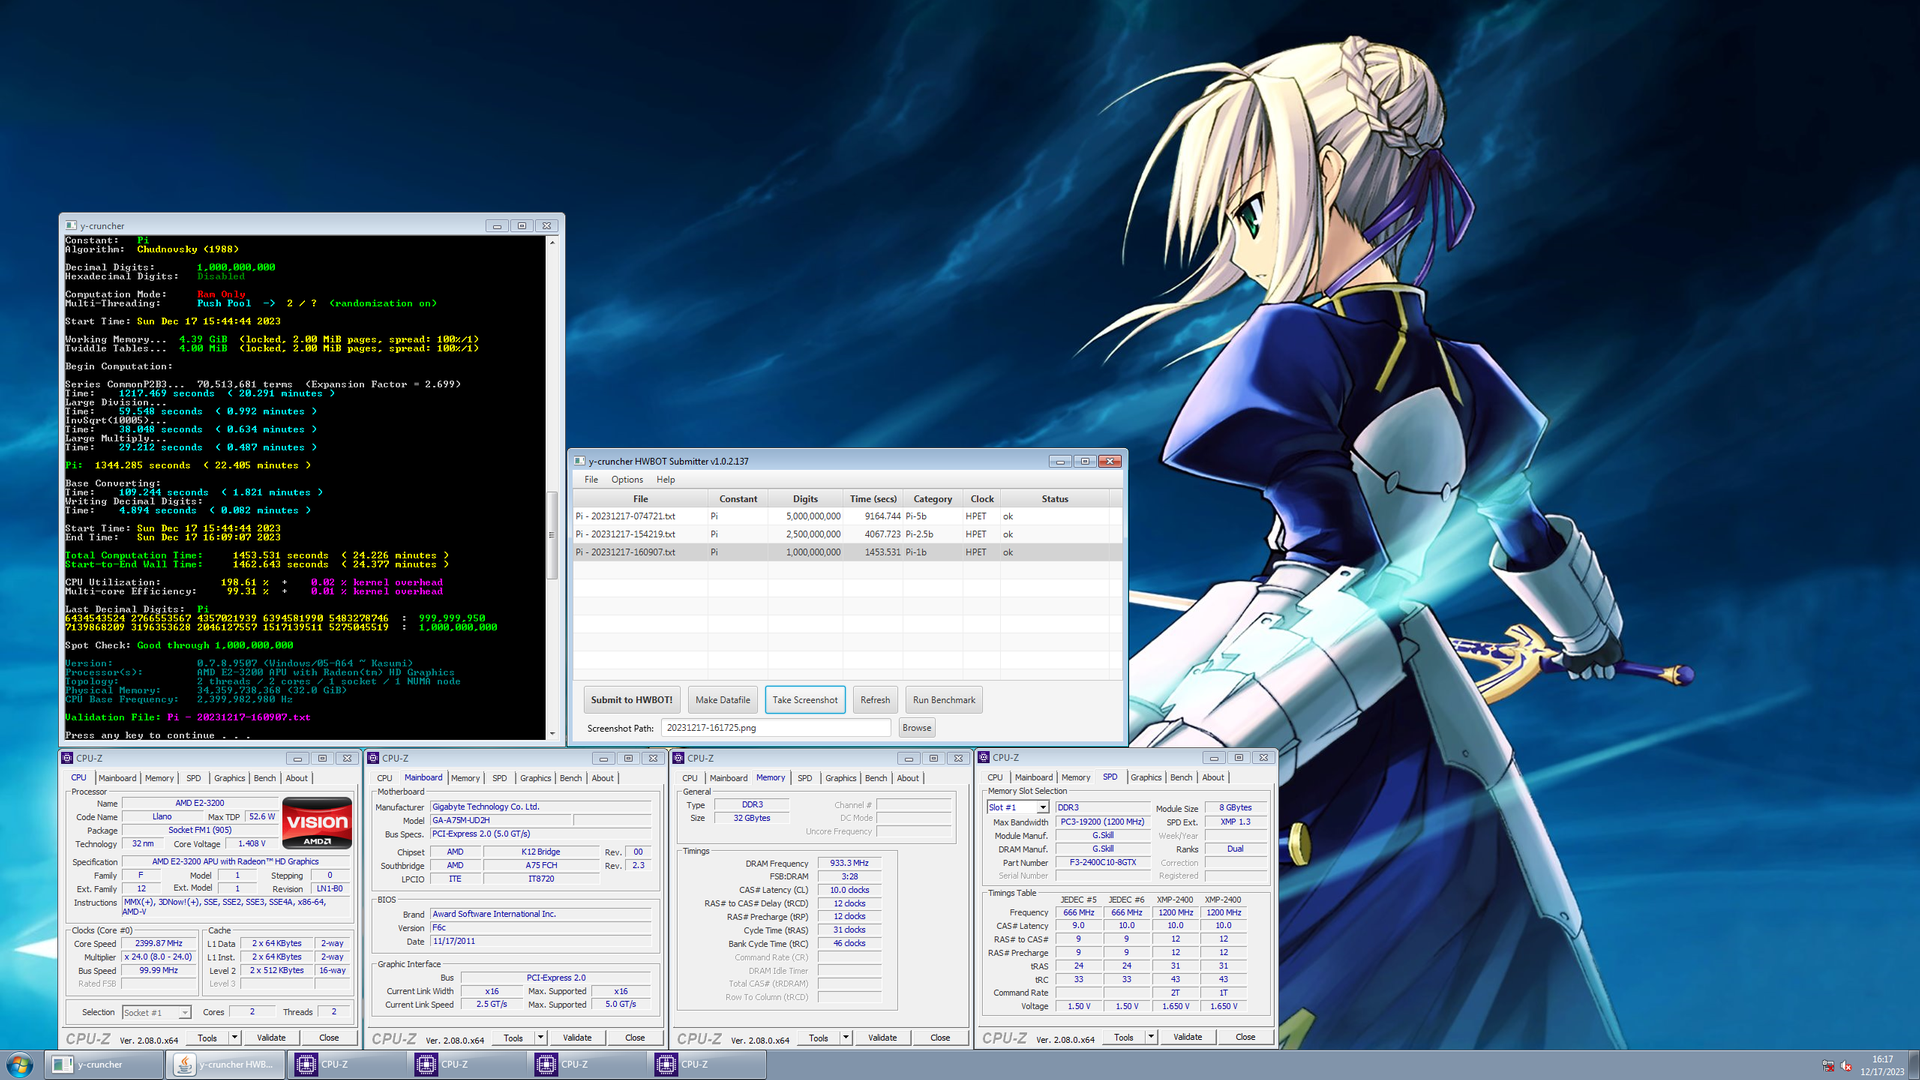
Task: Click the Make Datafile button
Action: tap(723, 700)
